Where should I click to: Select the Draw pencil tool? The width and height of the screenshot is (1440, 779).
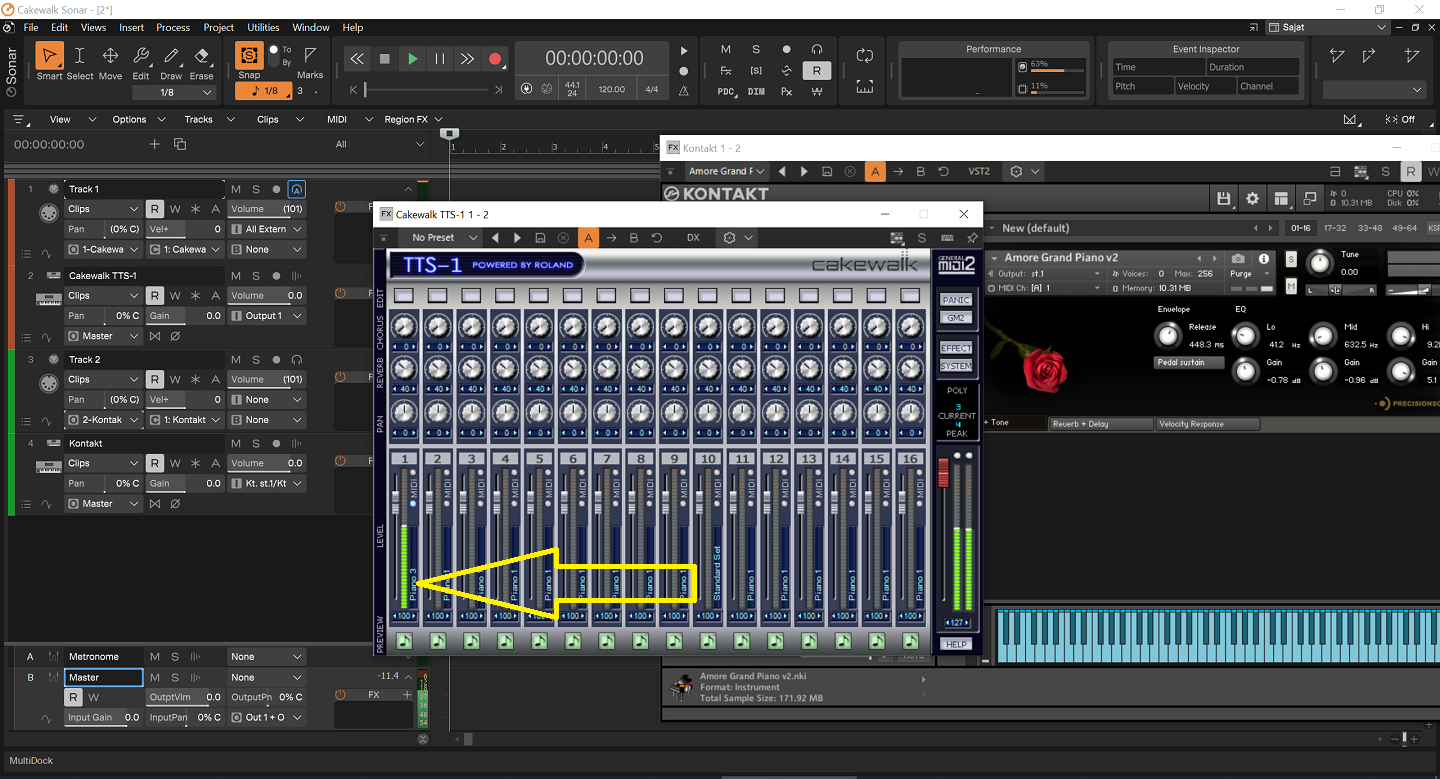pos(171,56)
